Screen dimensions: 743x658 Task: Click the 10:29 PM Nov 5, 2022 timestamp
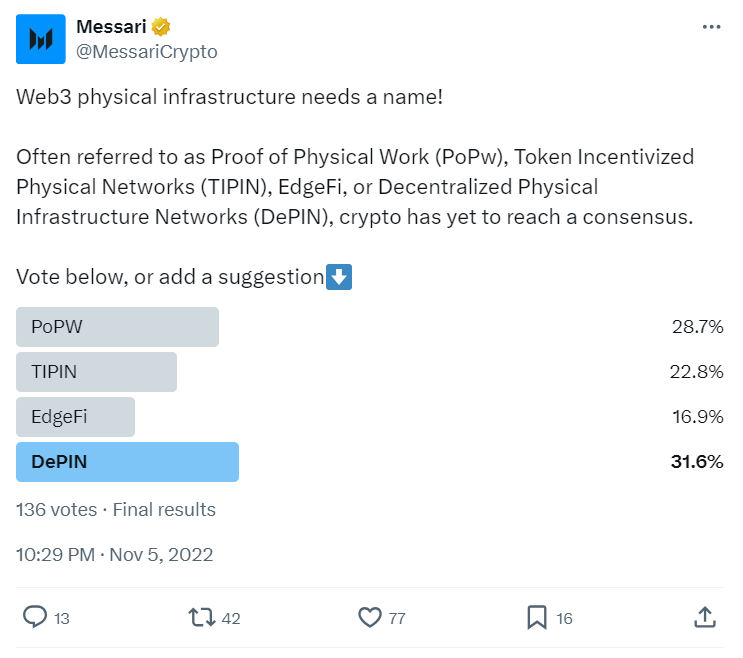point(115,555)
